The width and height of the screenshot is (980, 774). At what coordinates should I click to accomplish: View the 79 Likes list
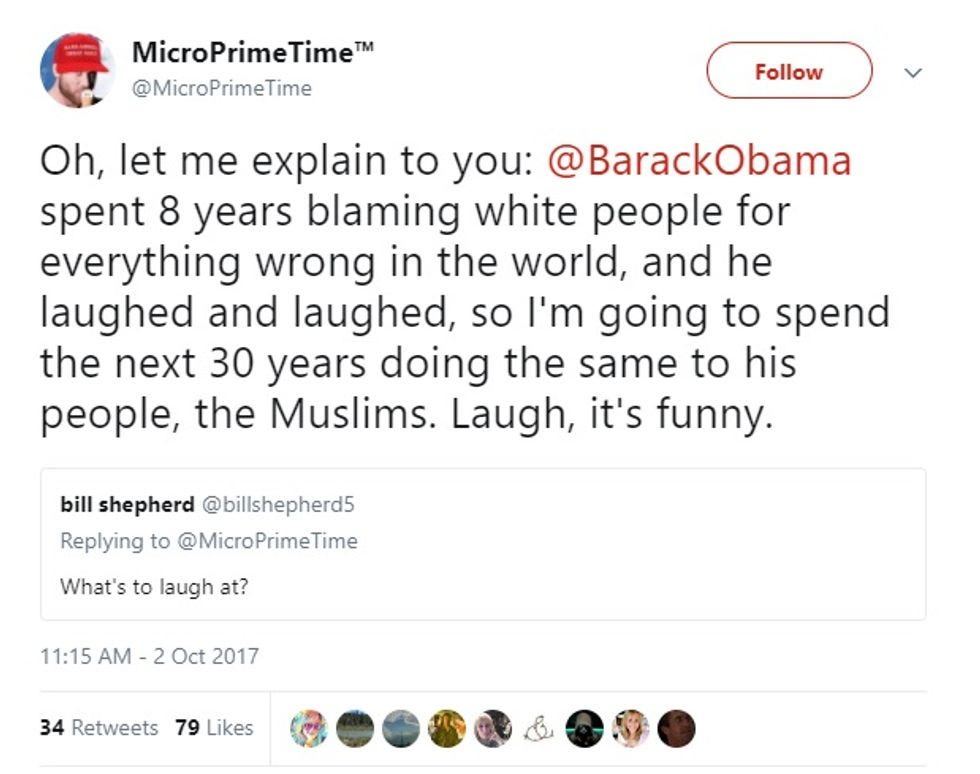(213, 728)
